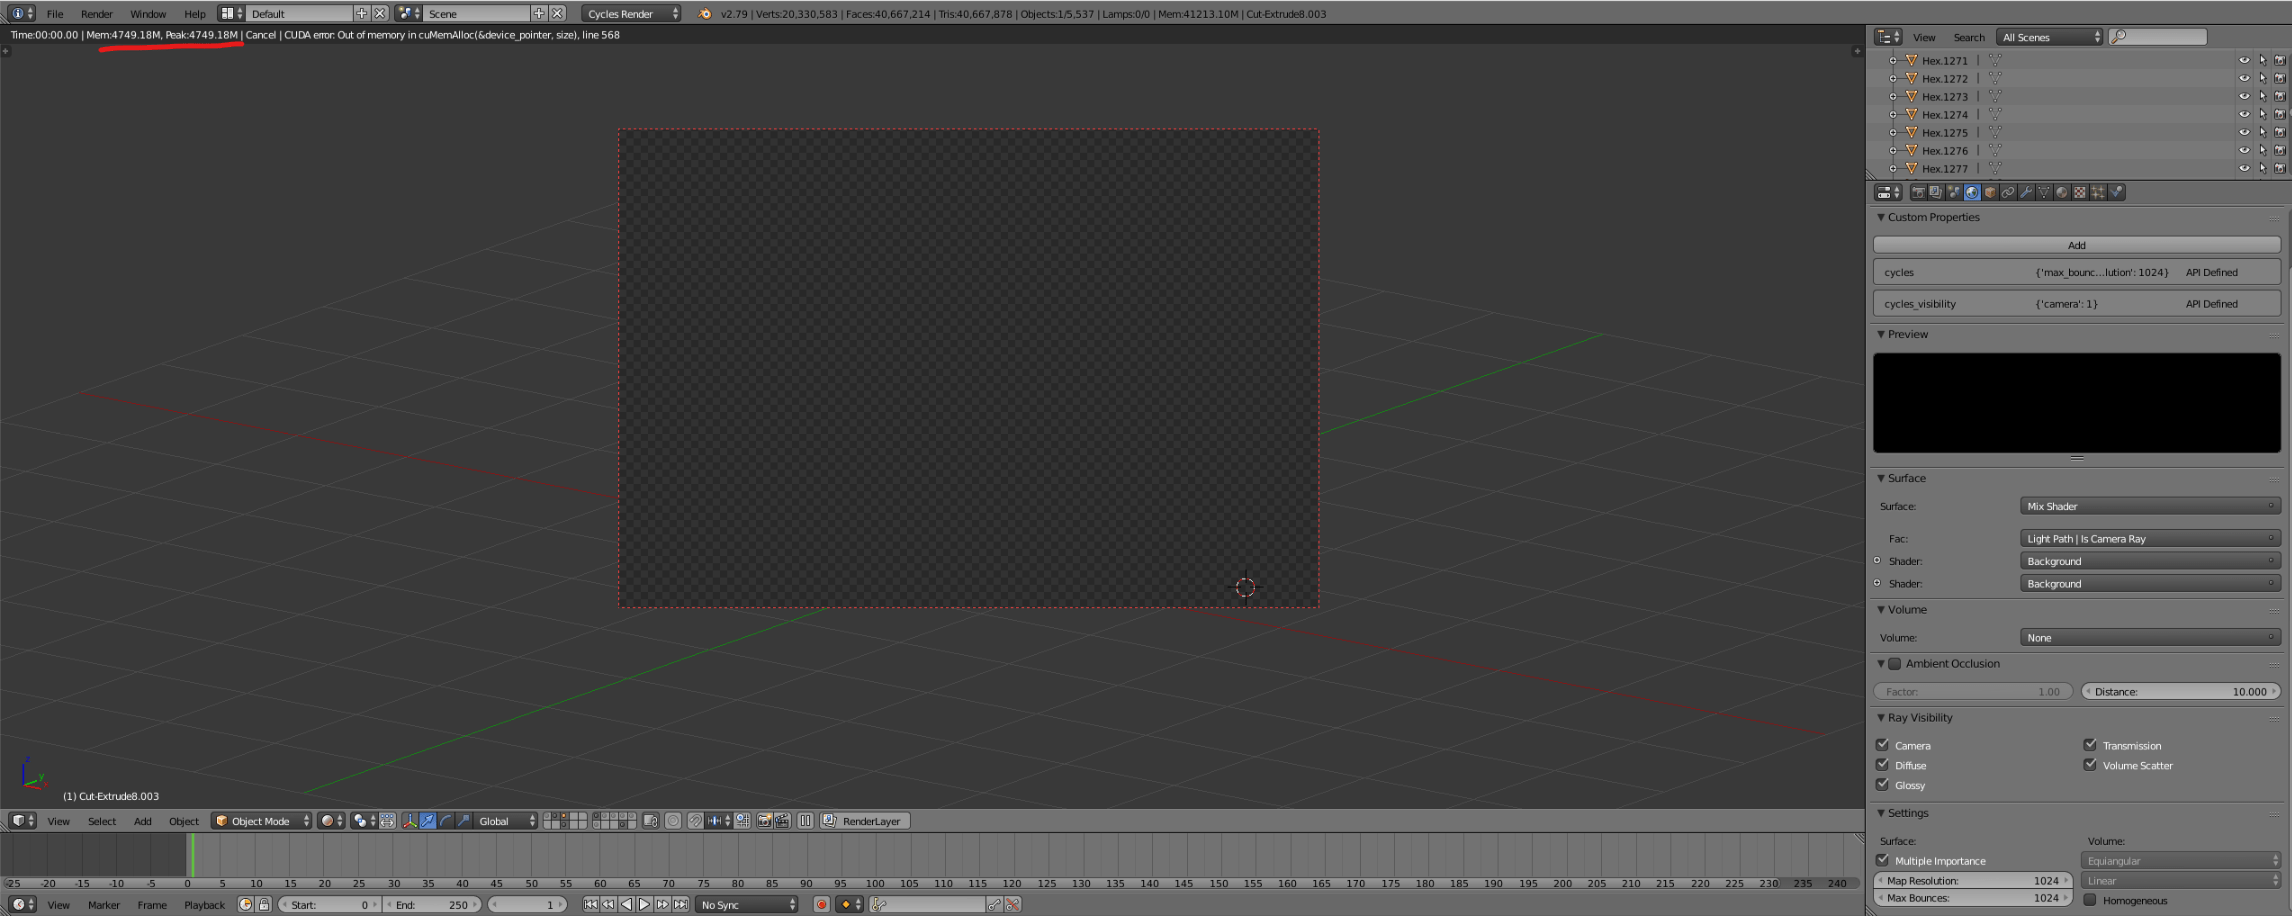Open the No Sync dropdown in timeline

click(x=745, y=904)
